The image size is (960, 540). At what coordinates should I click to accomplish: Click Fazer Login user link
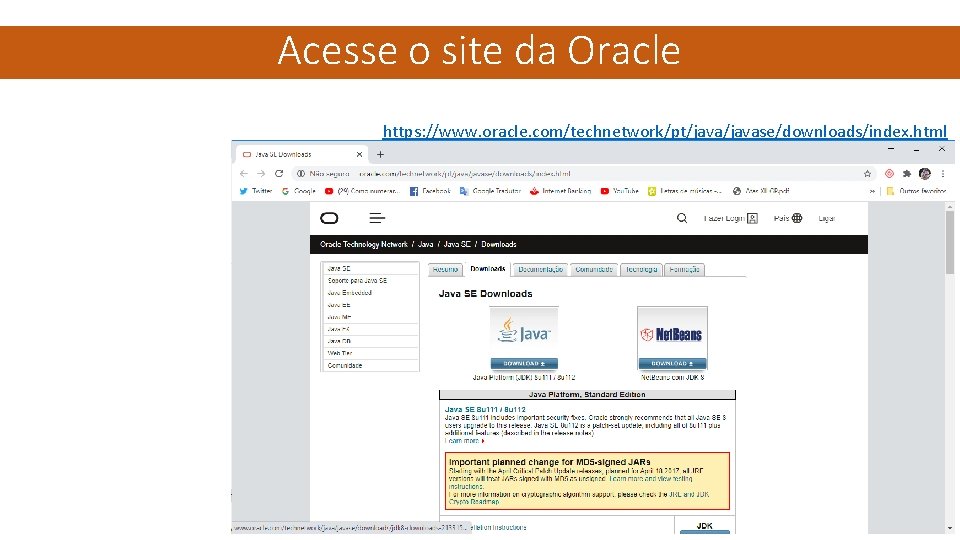click(x=730, y=218)
